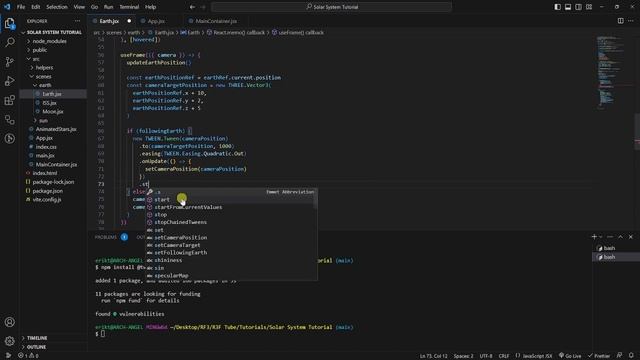Click the Solar System Tutorial command center

tap(331, 7)
